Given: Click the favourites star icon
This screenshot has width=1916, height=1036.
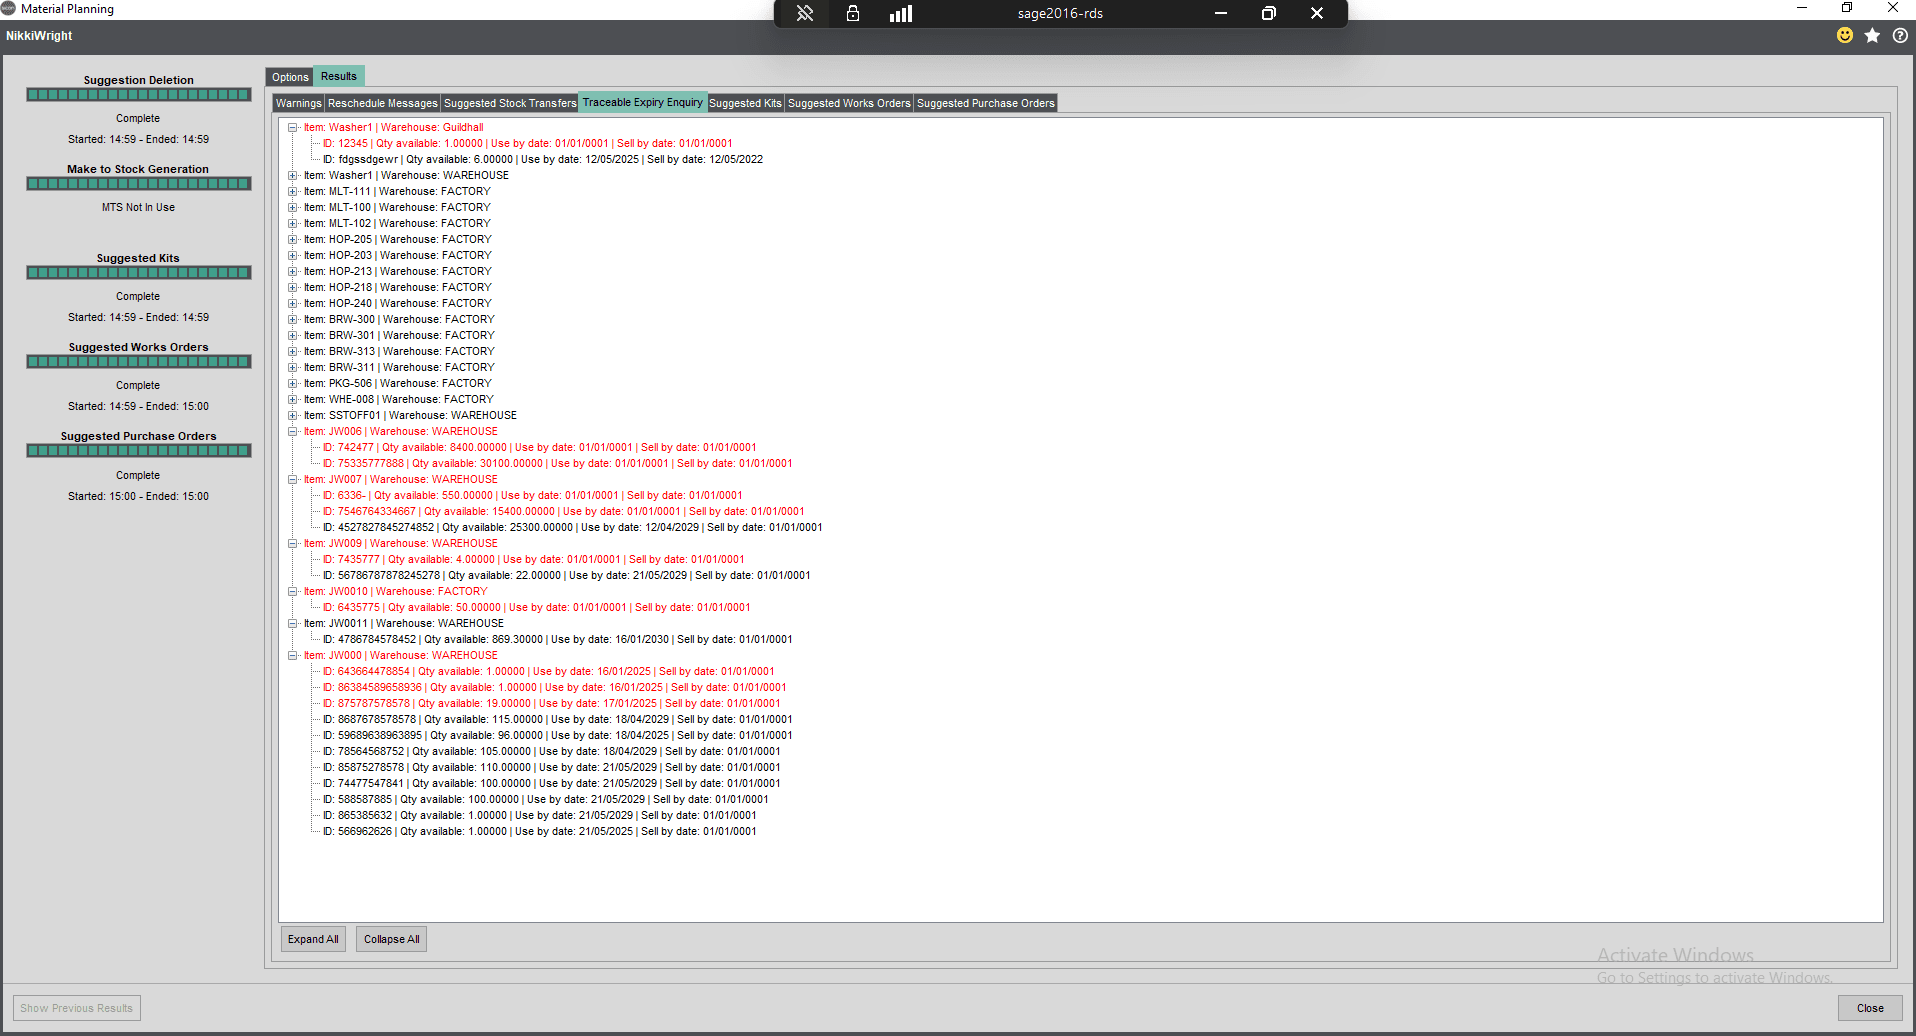Looking at the screenshot, I should pyautogui.click(x=1872, y=35).
